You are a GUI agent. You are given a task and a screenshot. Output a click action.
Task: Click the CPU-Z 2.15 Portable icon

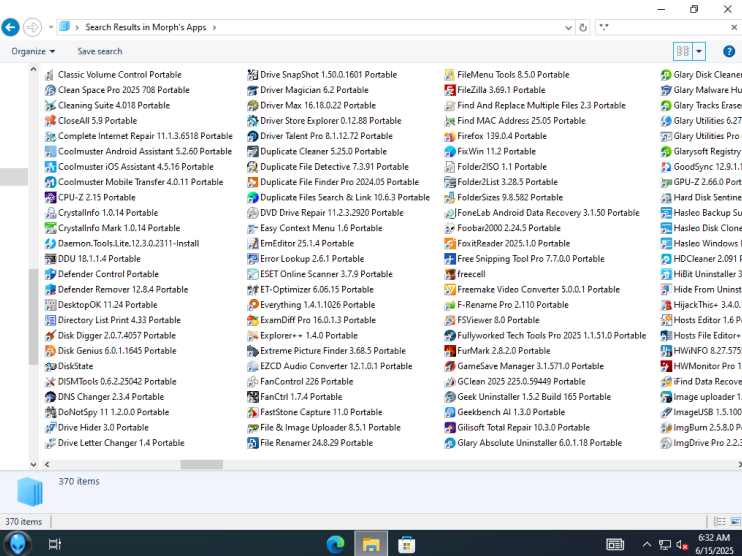click(50, 197)
